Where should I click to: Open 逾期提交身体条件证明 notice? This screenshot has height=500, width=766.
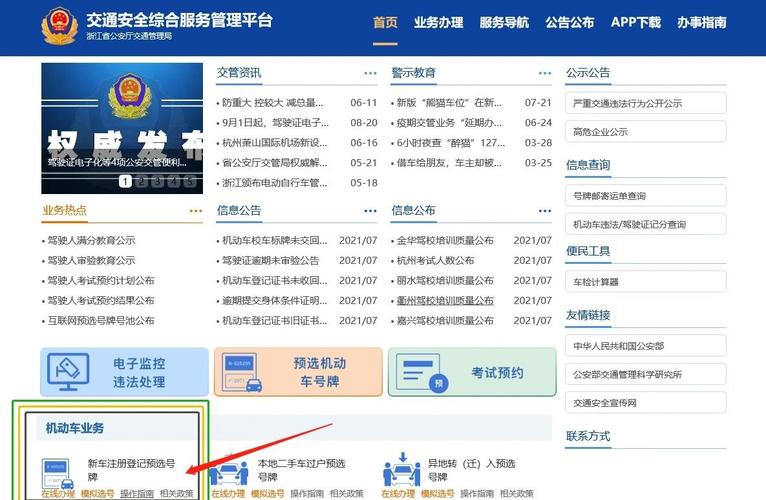(x=275, y=301)
